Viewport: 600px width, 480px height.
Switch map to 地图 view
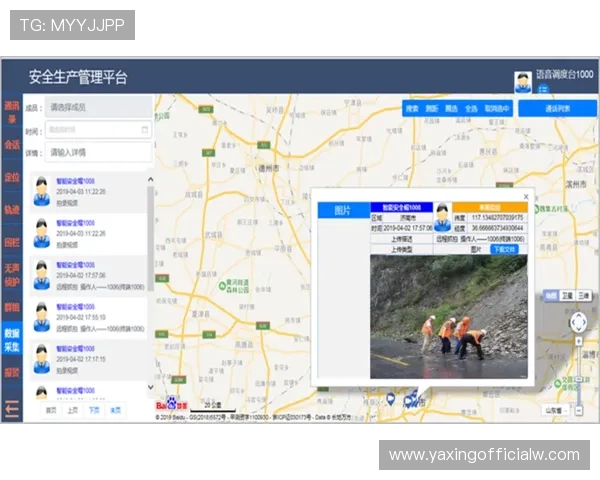click(551, 296)
